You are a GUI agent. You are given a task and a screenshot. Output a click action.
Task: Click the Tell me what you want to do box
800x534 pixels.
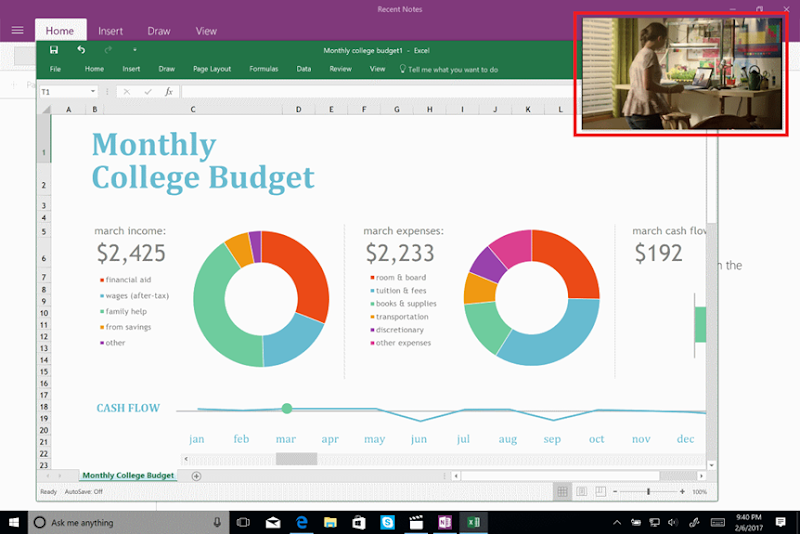(x=448, y=69)
